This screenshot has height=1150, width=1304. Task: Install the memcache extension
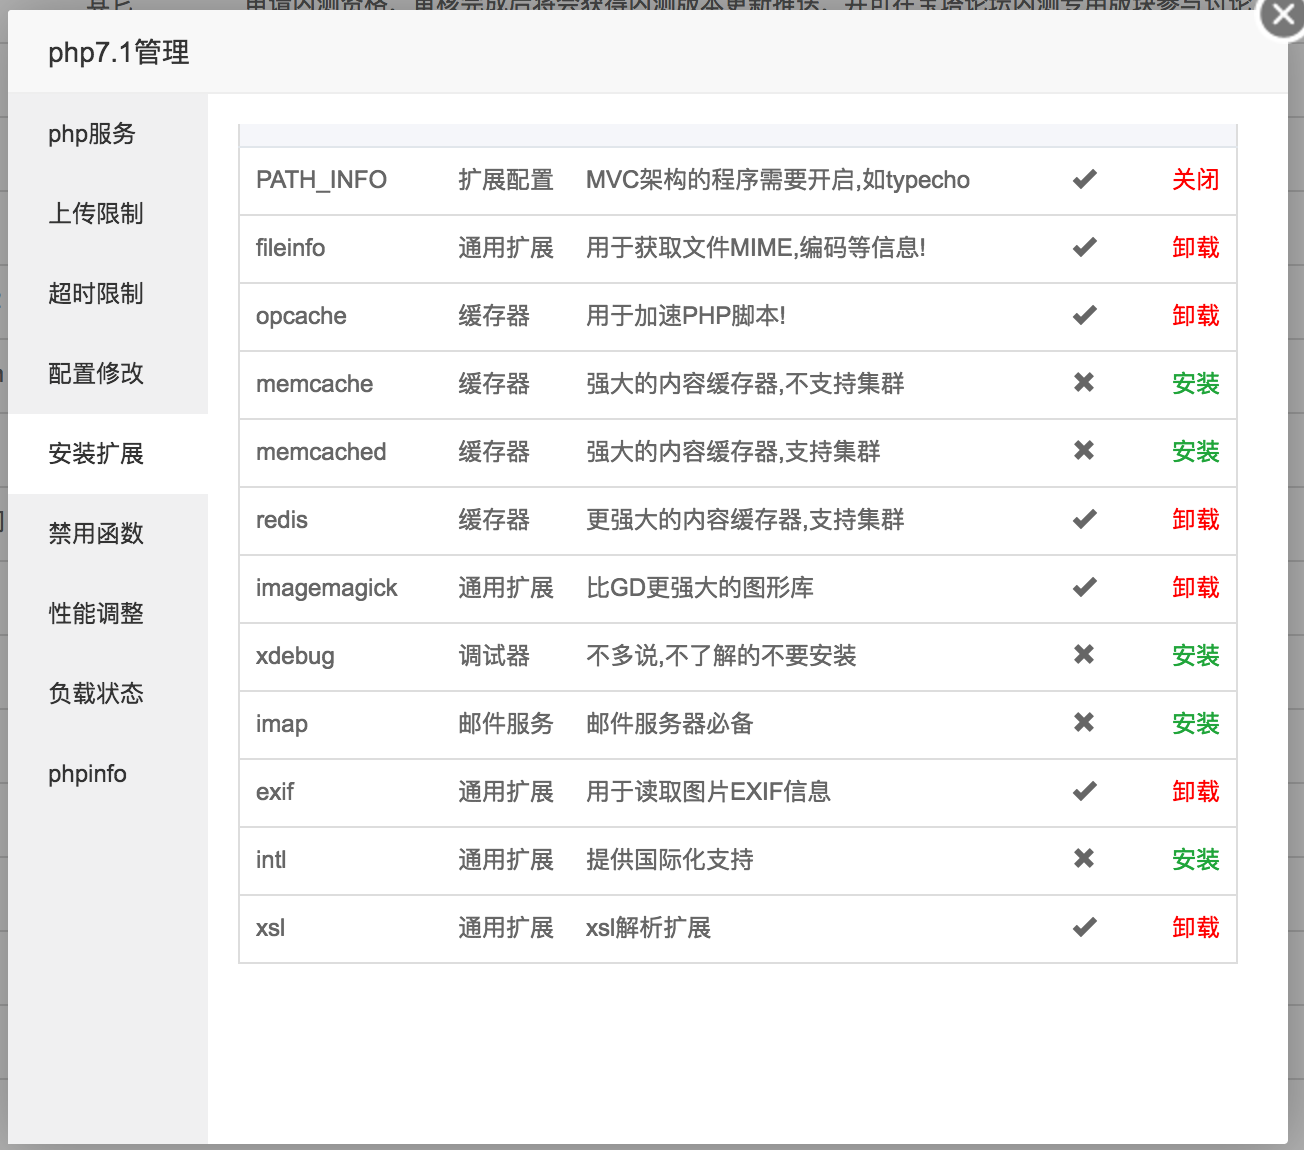click(x=1196, y=384)
